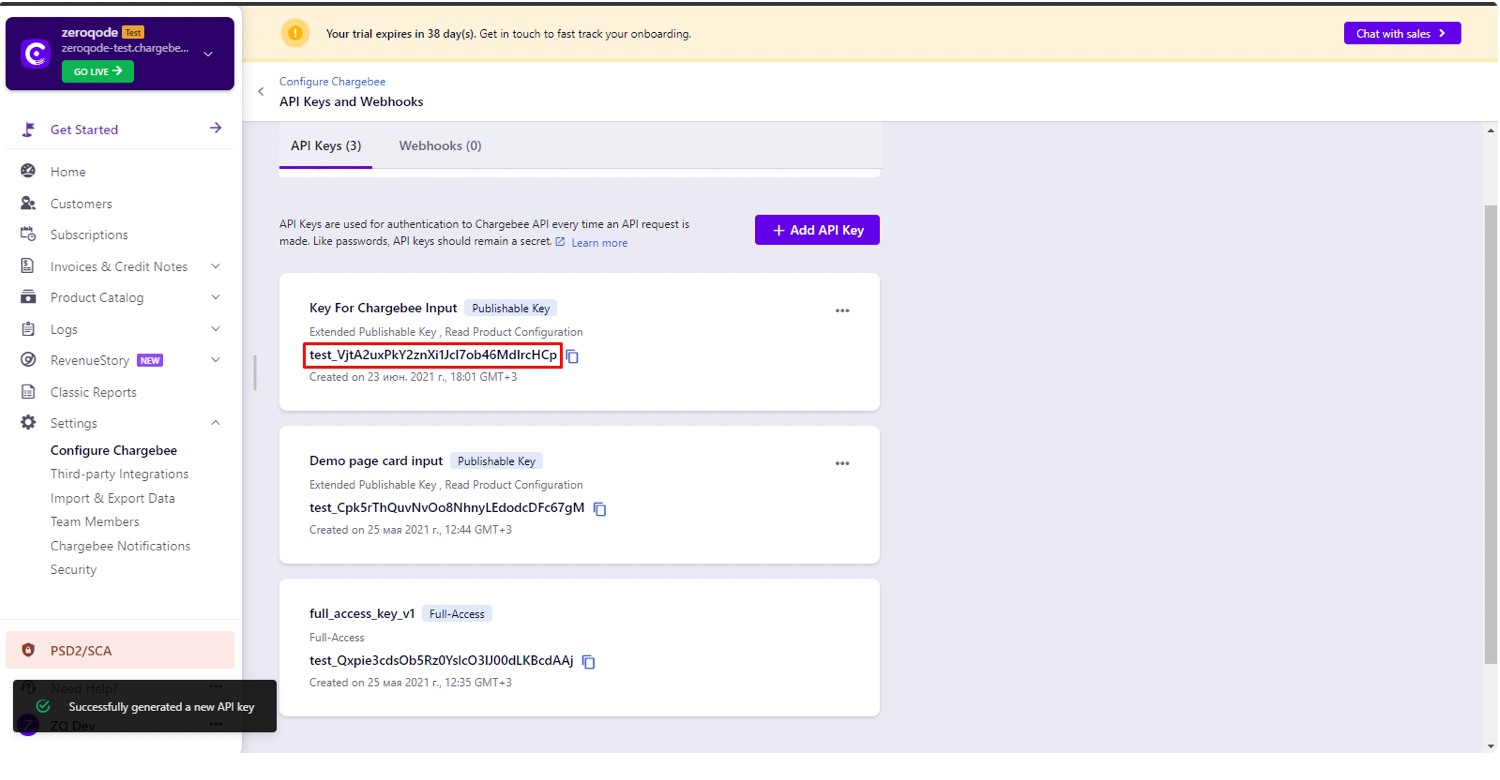Select Configure Chargebee under Settings
The height and width of the screenshot is (780, 1500).
click(x=114, y=450)
